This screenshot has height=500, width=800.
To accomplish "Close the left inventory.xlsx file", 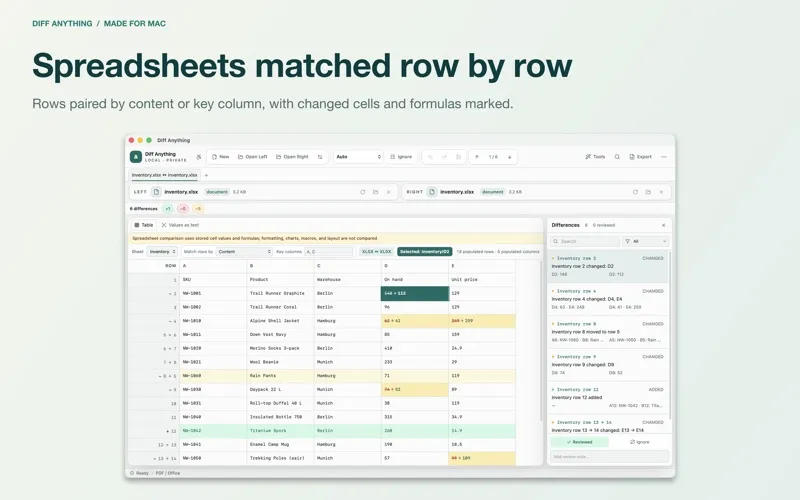I will [x=388, y=192].
